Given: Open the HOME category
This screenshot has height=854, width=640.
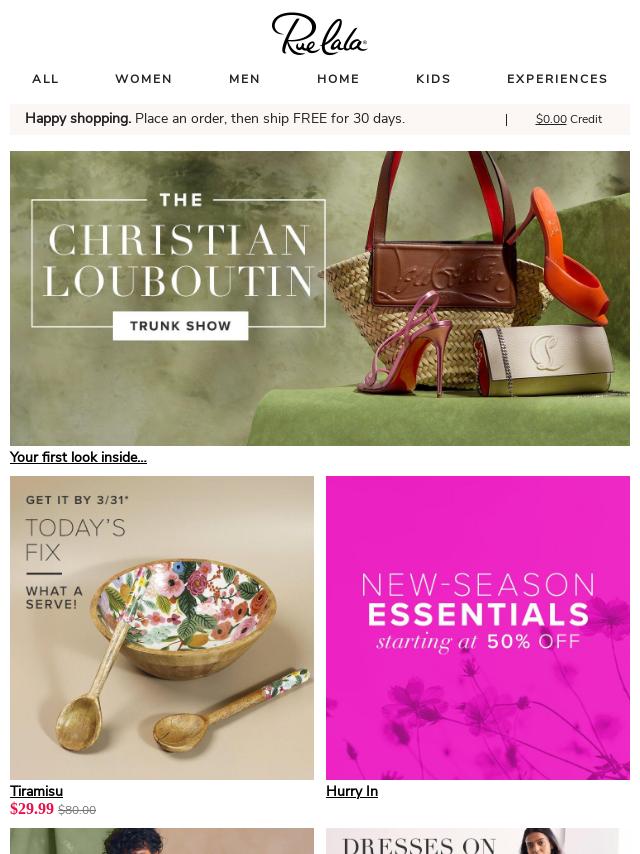Looking at the screenshot, I should (x=338, y=79).
